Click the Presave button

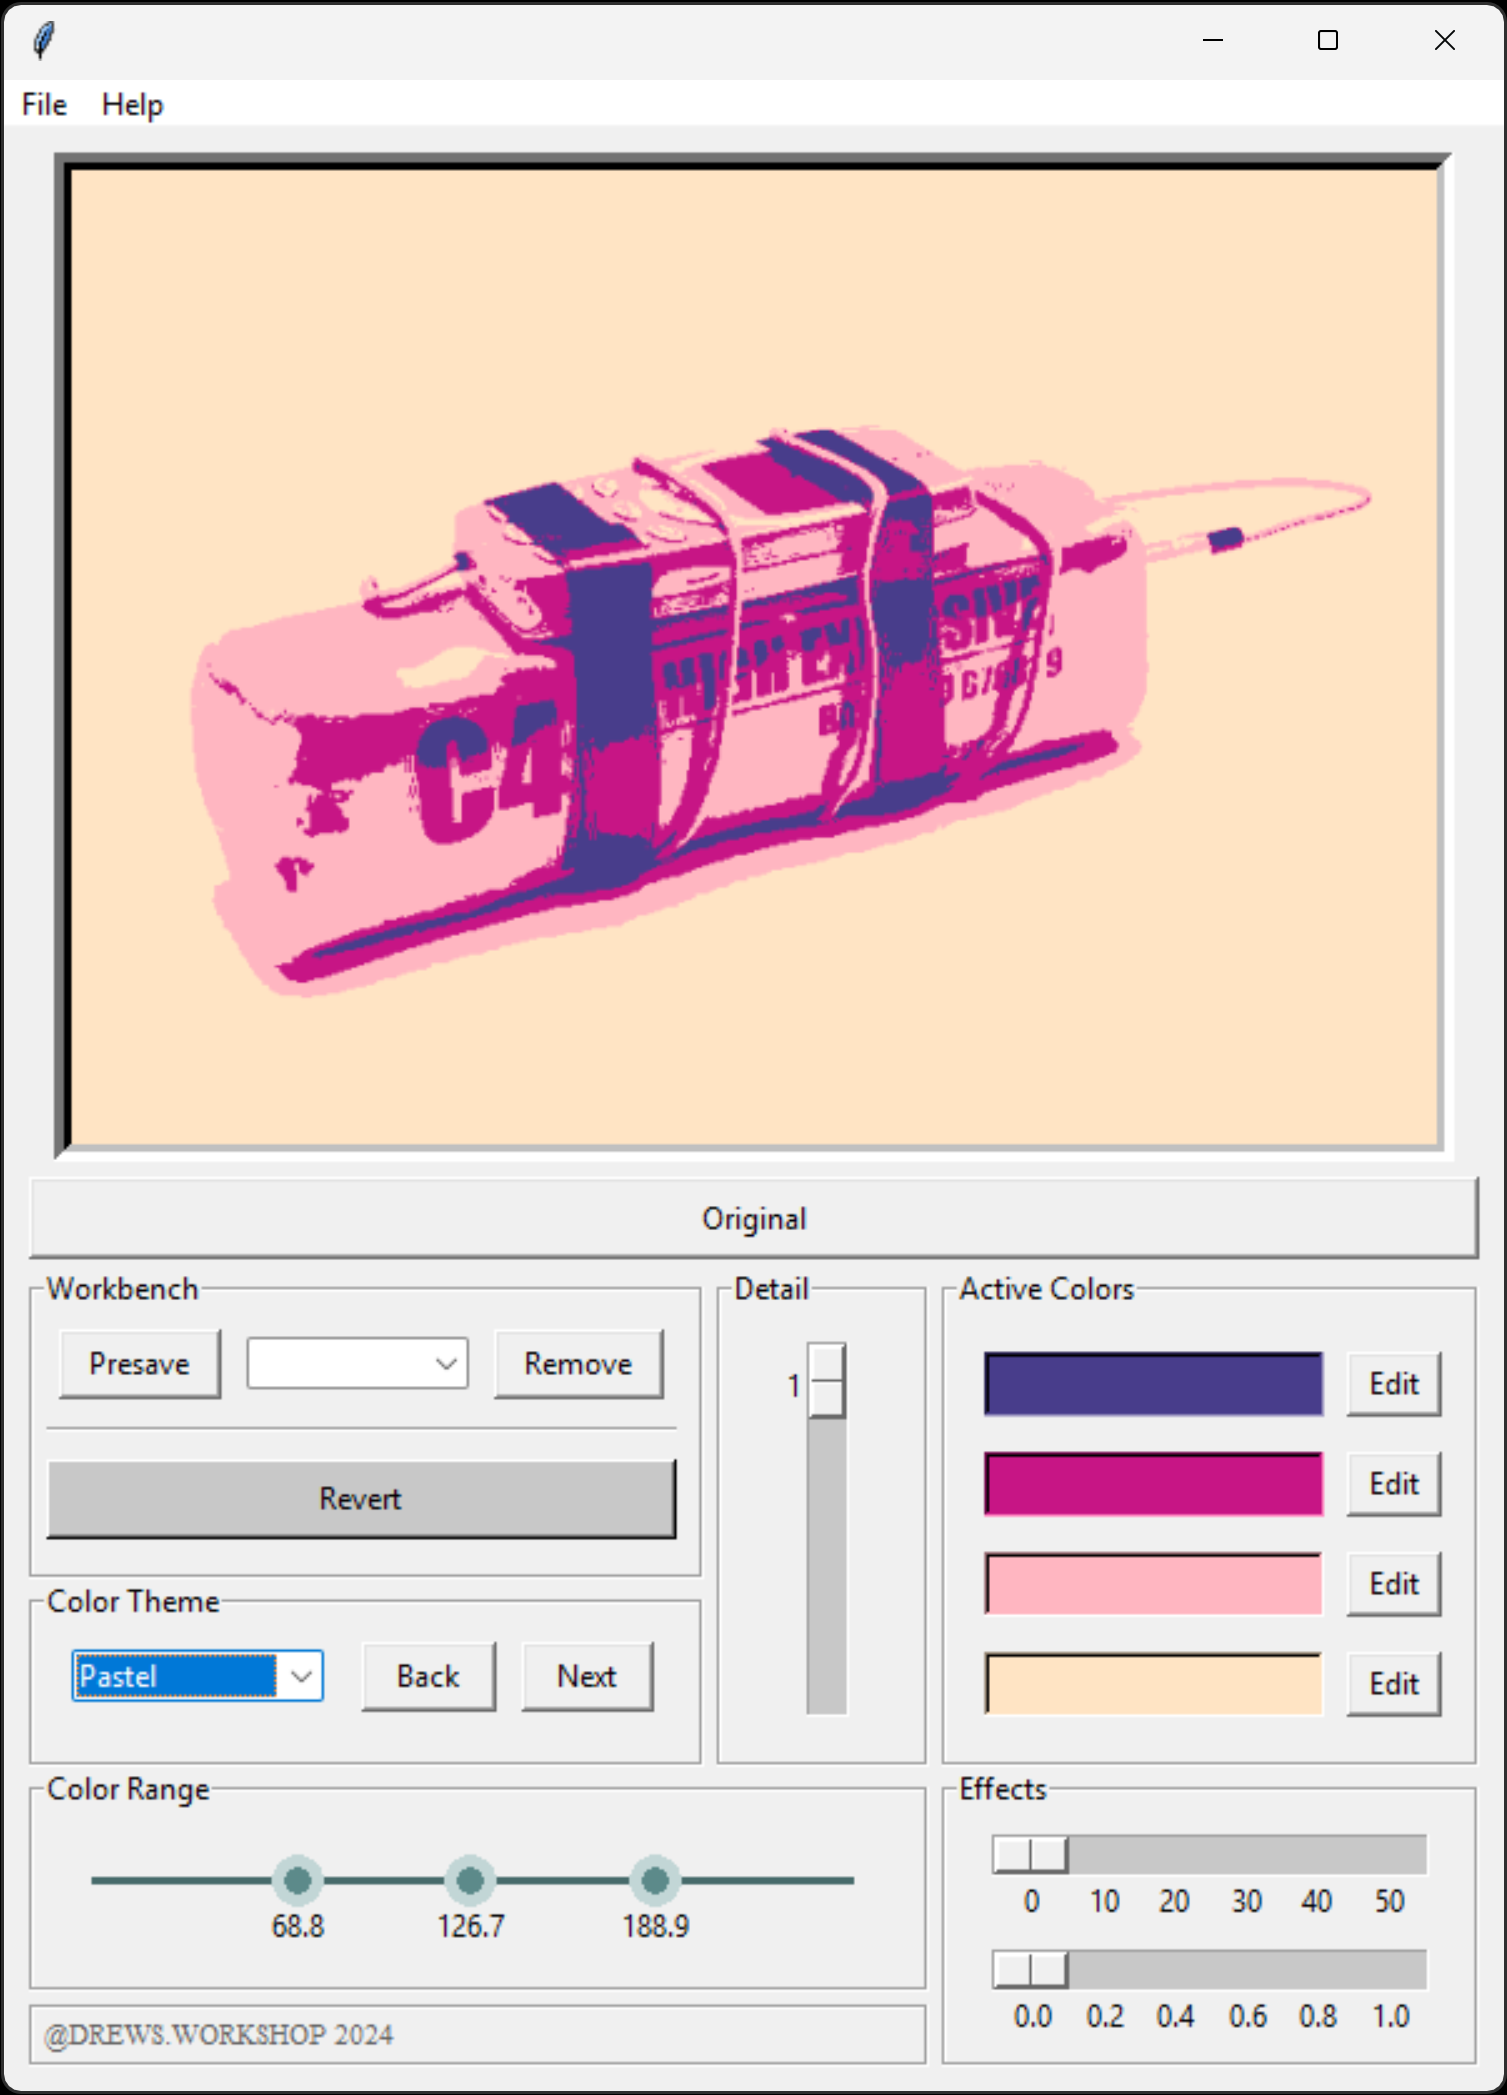[139, 1364]
